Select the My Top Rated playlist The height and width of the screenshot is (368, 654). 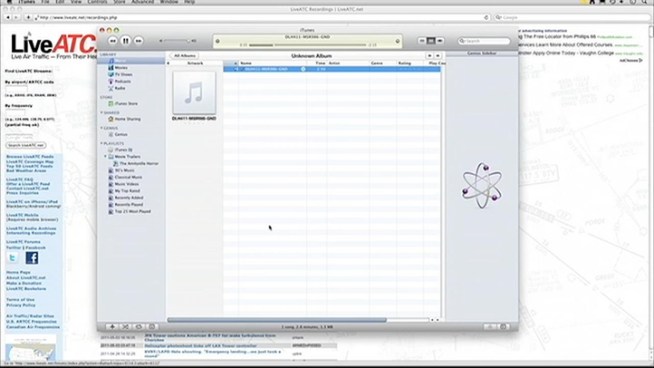point(127,191)
